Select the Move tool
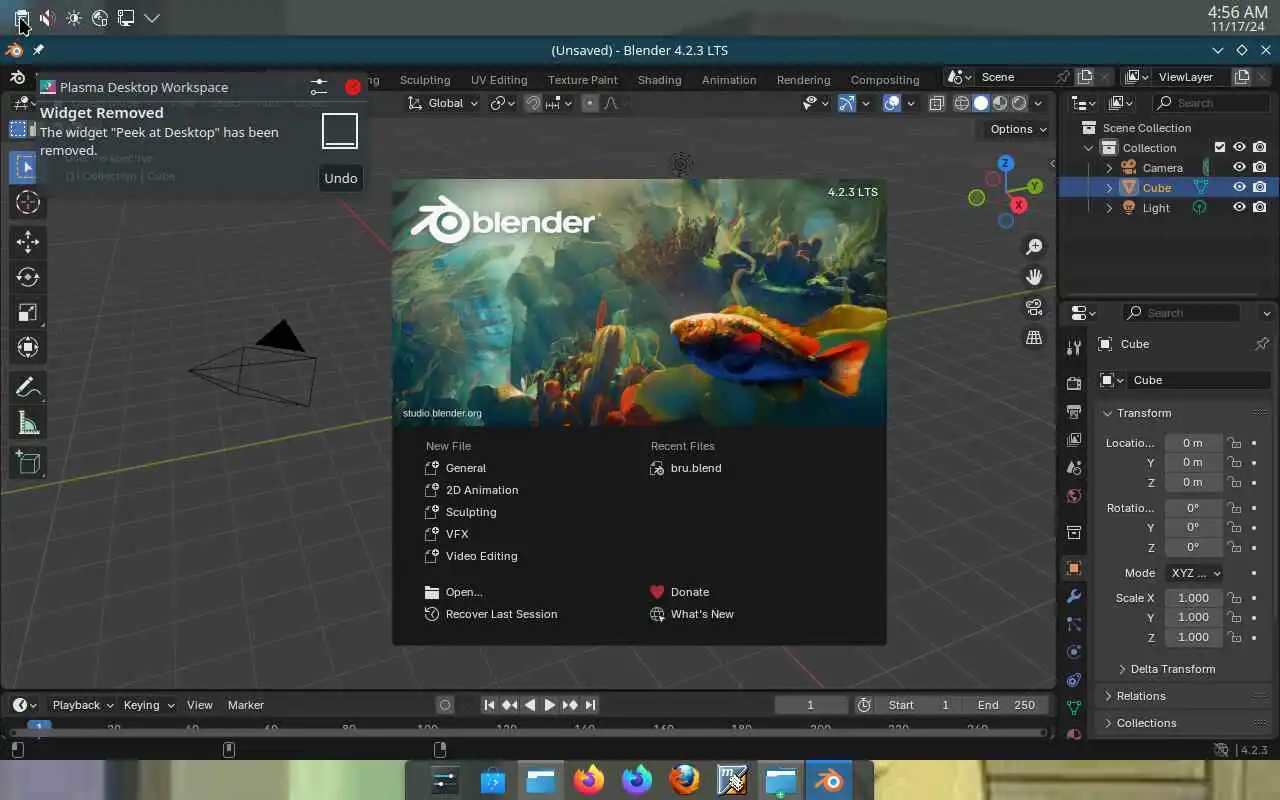 tap(28, 241)
